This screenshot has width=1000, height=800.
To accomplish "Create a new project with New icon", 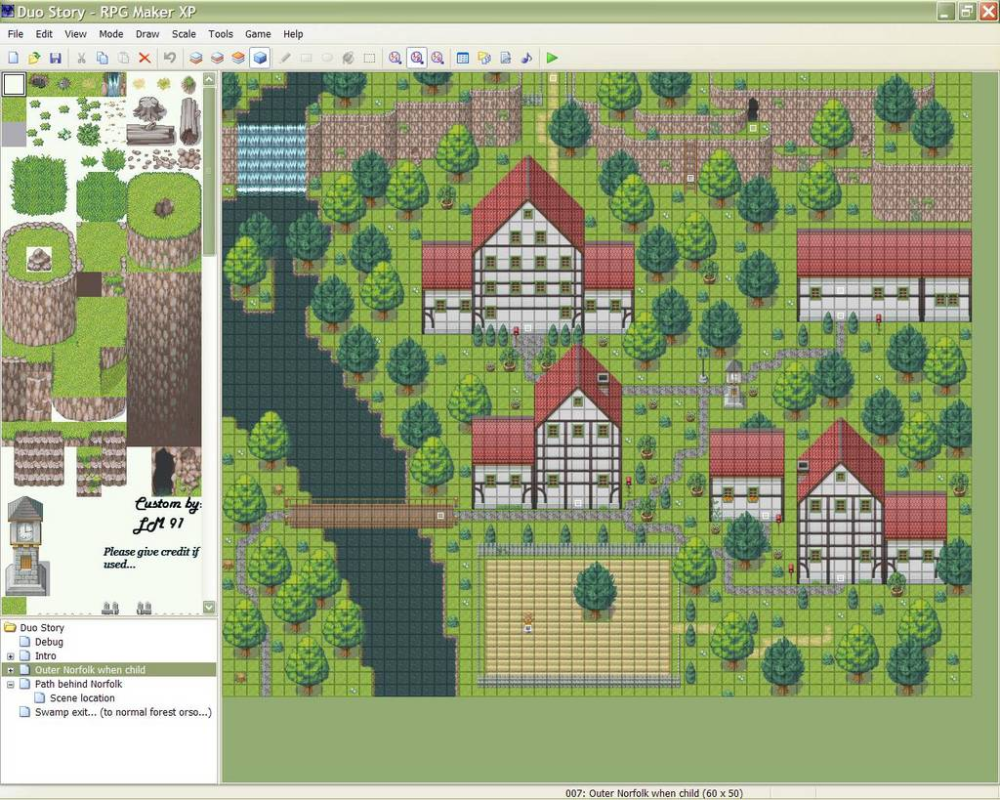I will click(13, 58).
